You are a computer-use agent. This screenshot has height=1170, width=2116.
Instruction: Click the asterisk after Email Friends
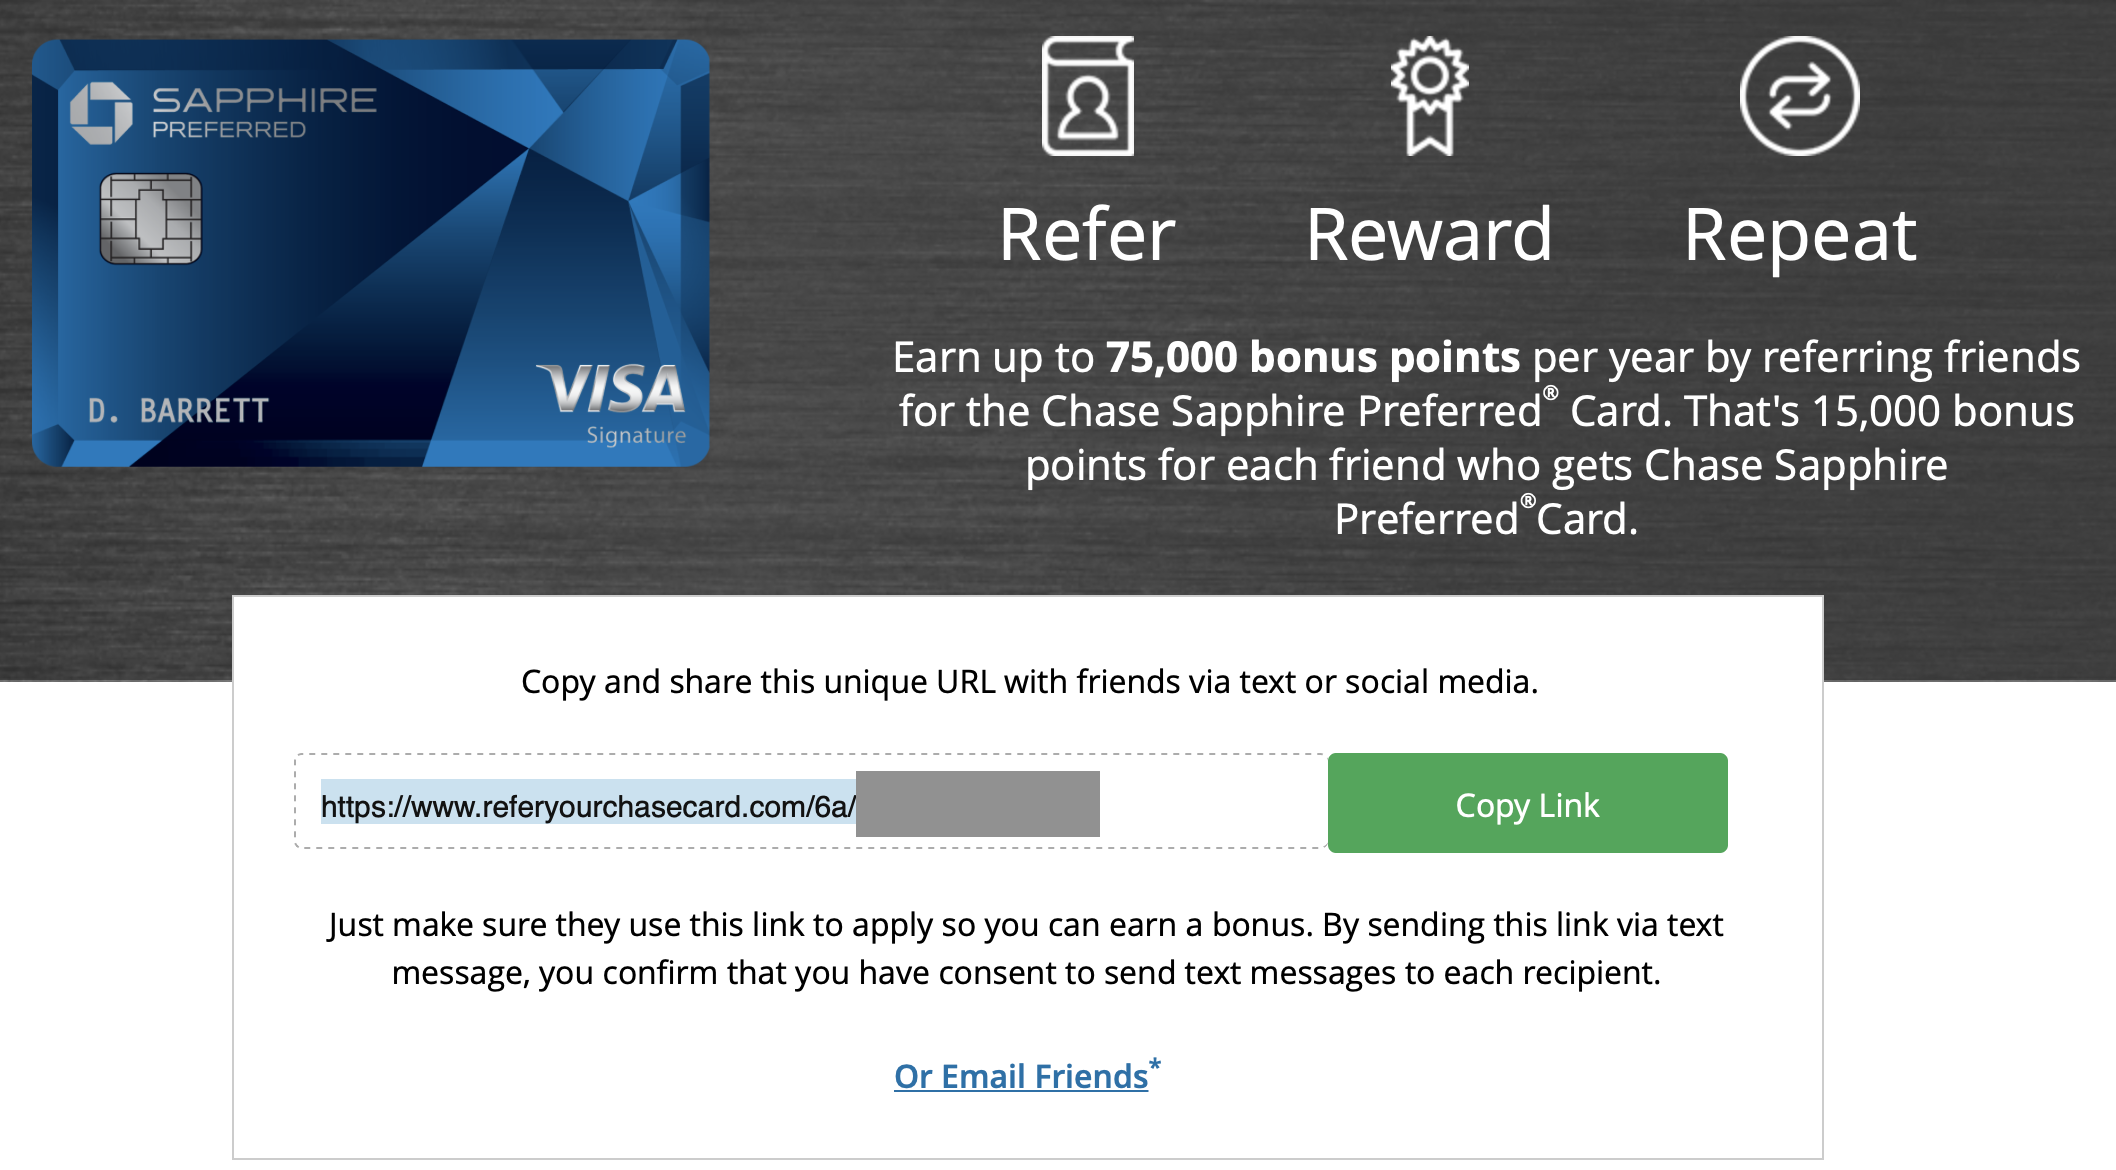tap(1155, 1065)
